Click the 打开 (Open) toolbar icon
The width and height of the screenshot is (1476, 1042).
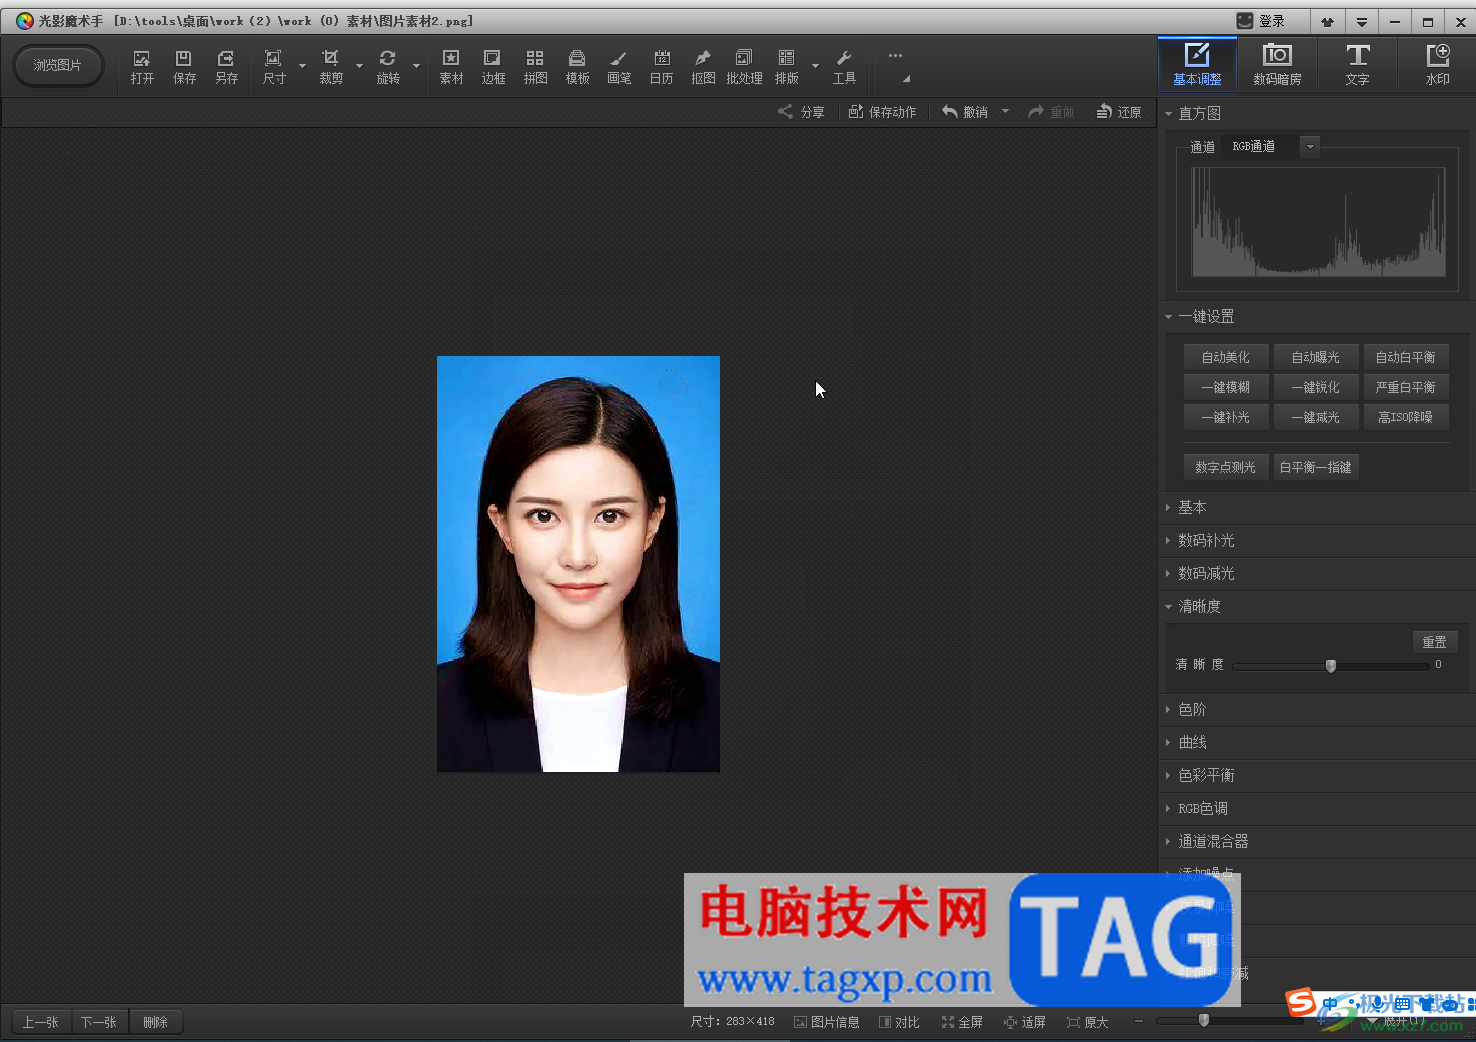[142, 67]
